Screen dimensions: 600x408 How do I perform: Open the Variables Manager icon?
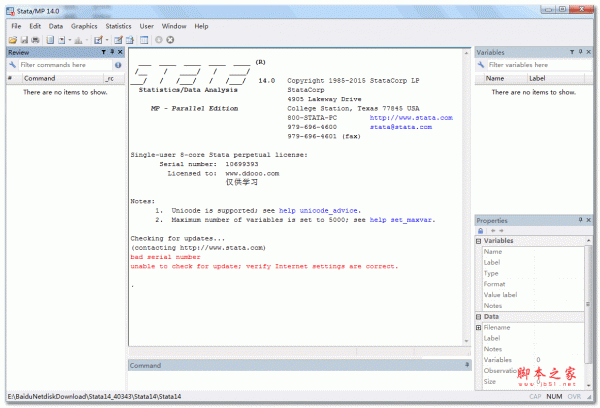click(144, 40)
